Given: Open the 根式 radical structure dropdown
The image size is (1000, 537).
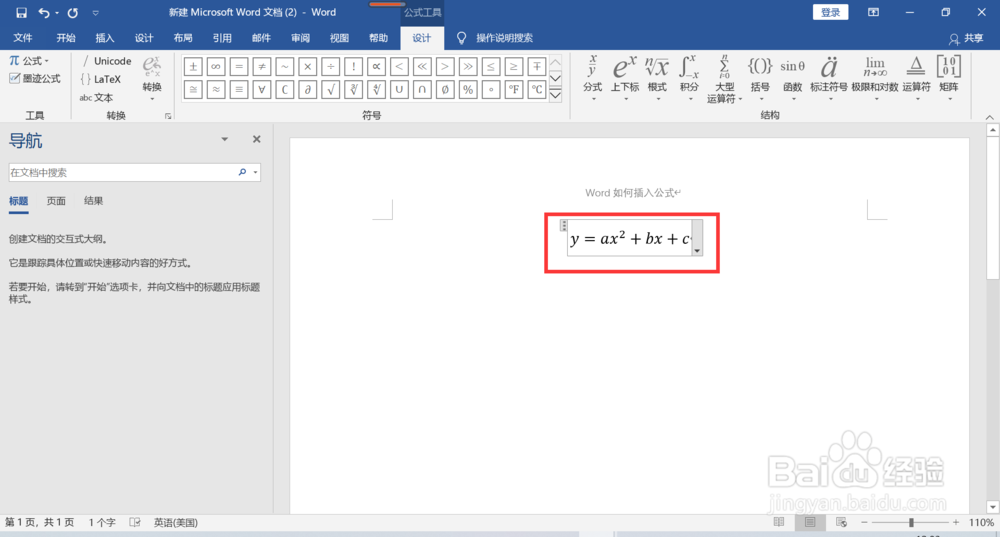Looking at the screenshot, I should pos(657,78).
